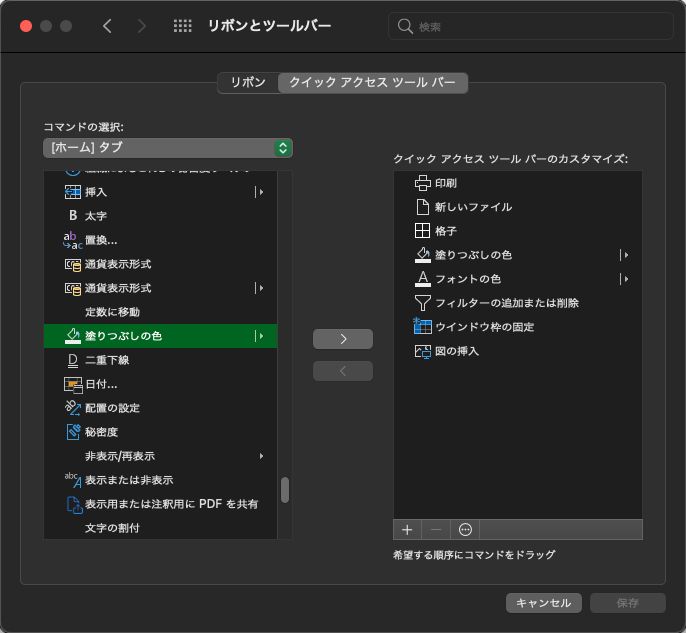Select the 二重下線 double underline icon

72,360
